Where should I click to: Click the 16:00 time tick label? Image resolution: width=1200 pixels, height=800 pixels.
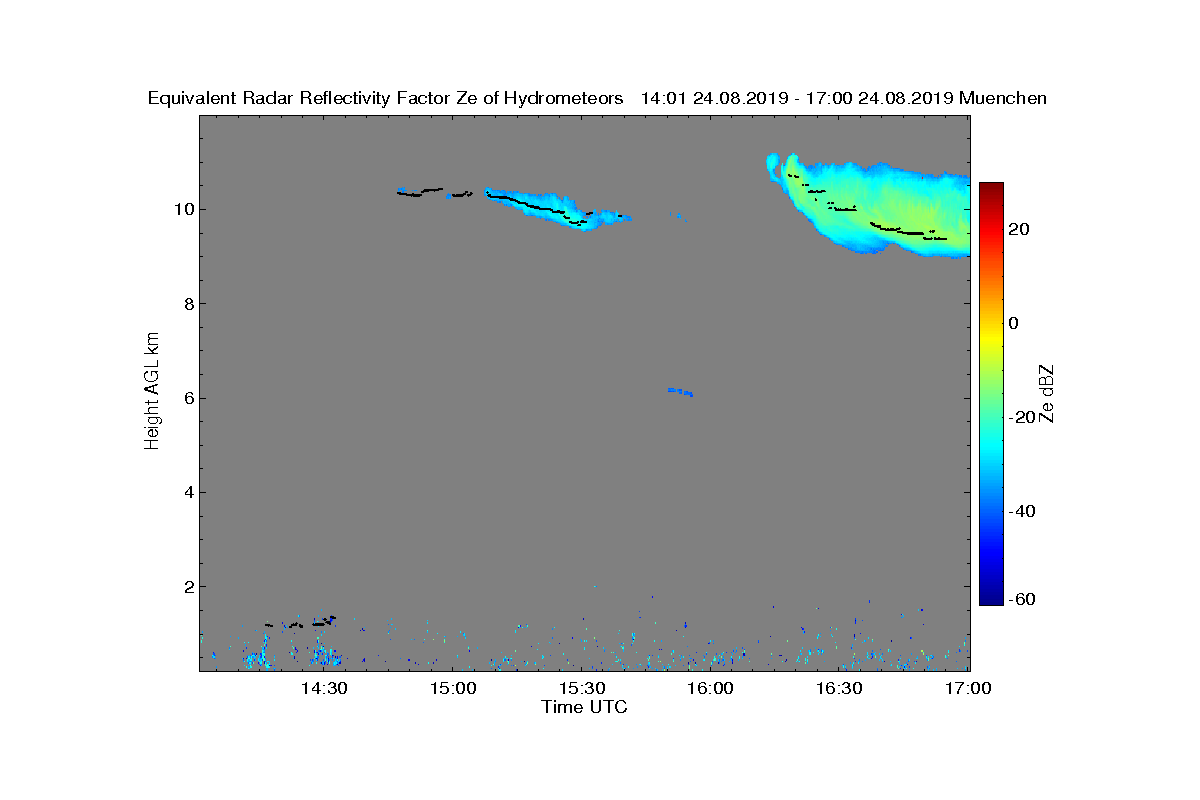click(x=711, y=689)
